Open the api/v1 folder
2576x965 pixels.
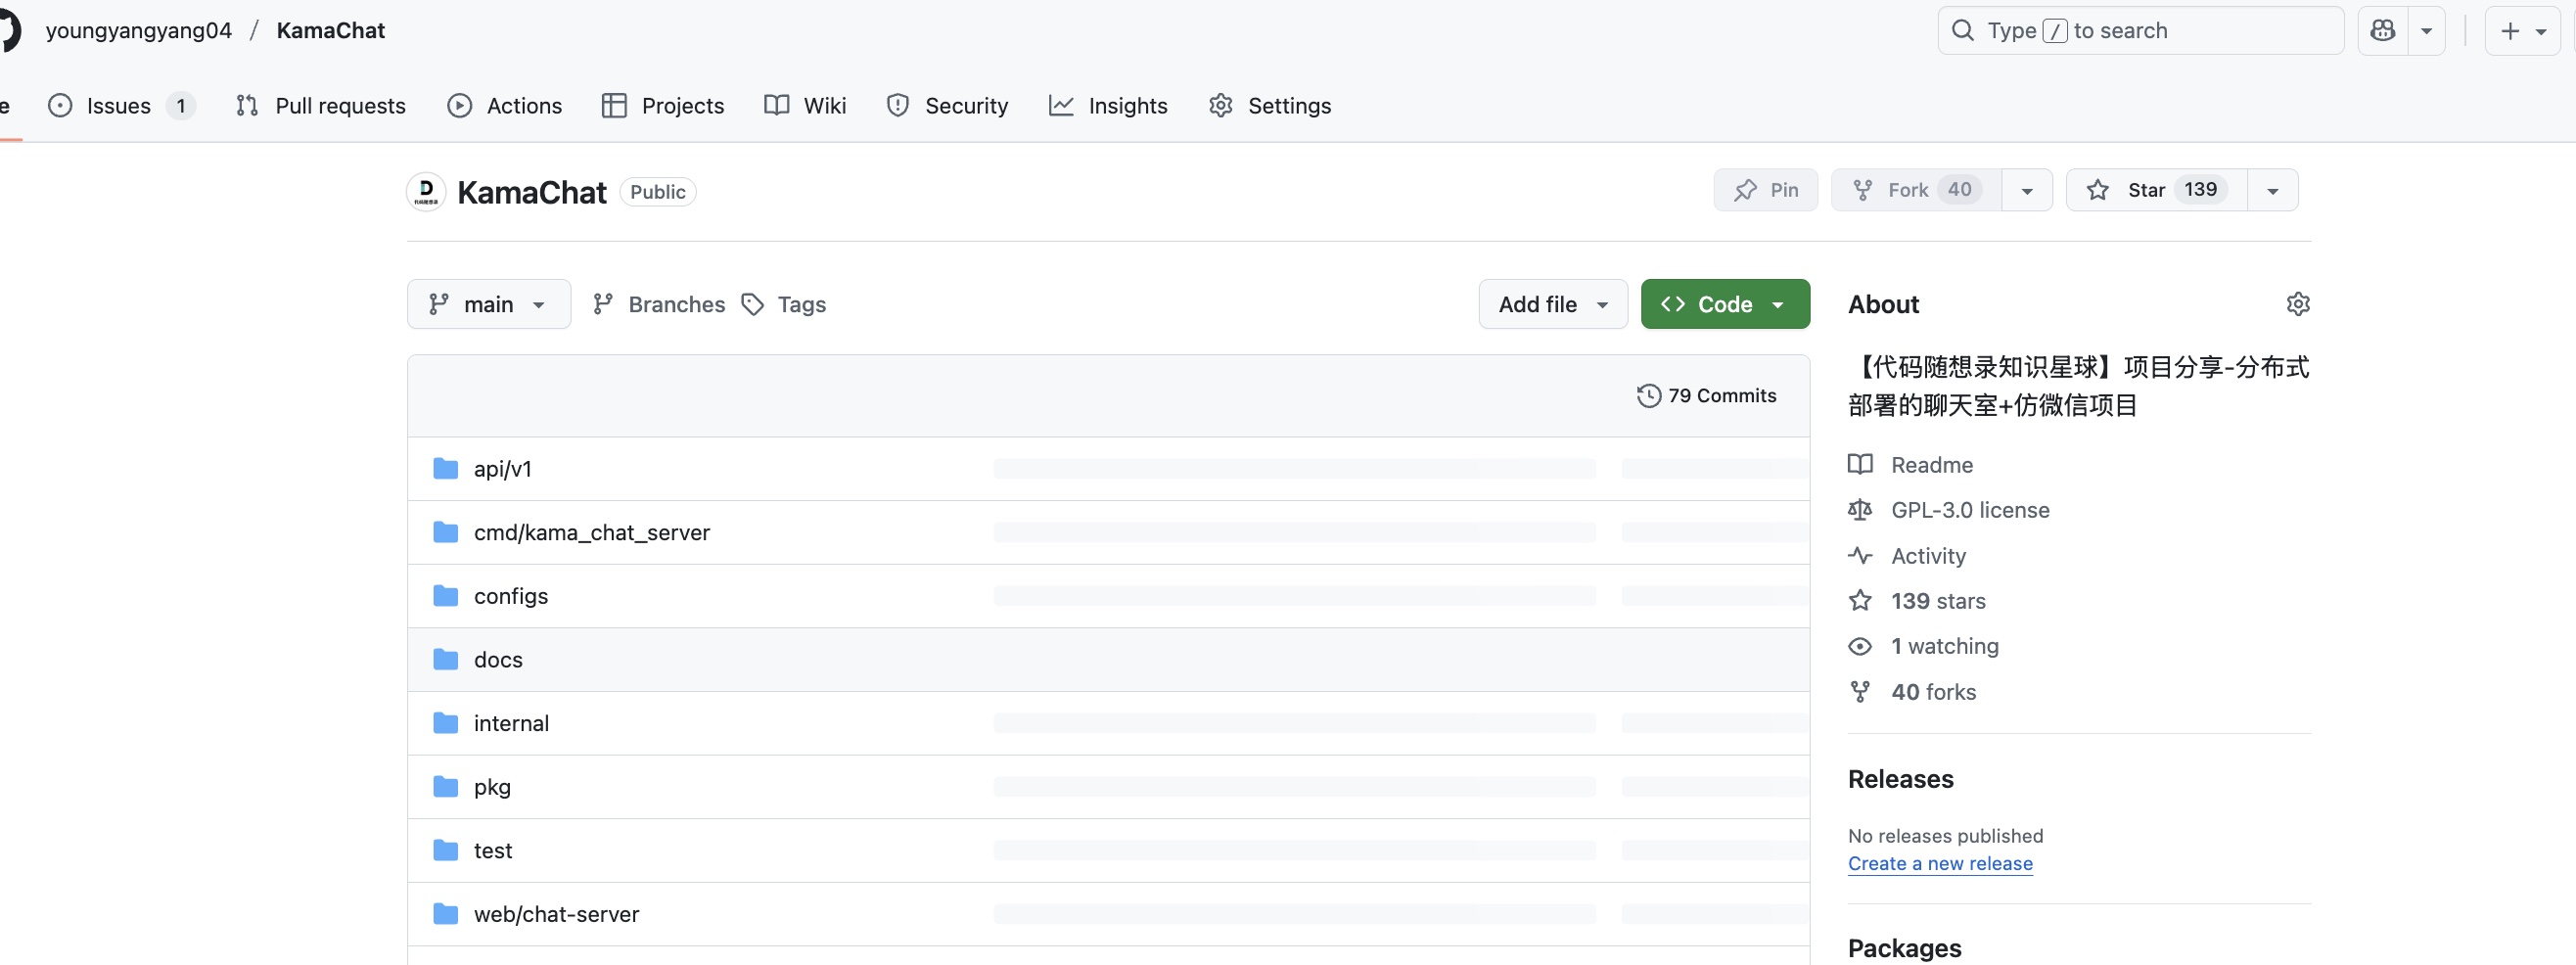[503, 469]
